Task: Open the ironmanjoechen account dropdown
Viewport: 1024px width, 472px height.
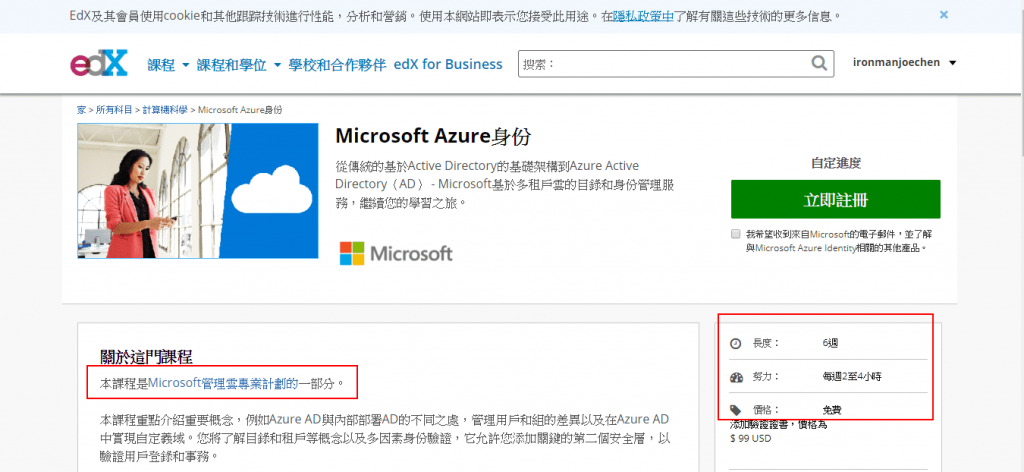Action: pos(904,63)
